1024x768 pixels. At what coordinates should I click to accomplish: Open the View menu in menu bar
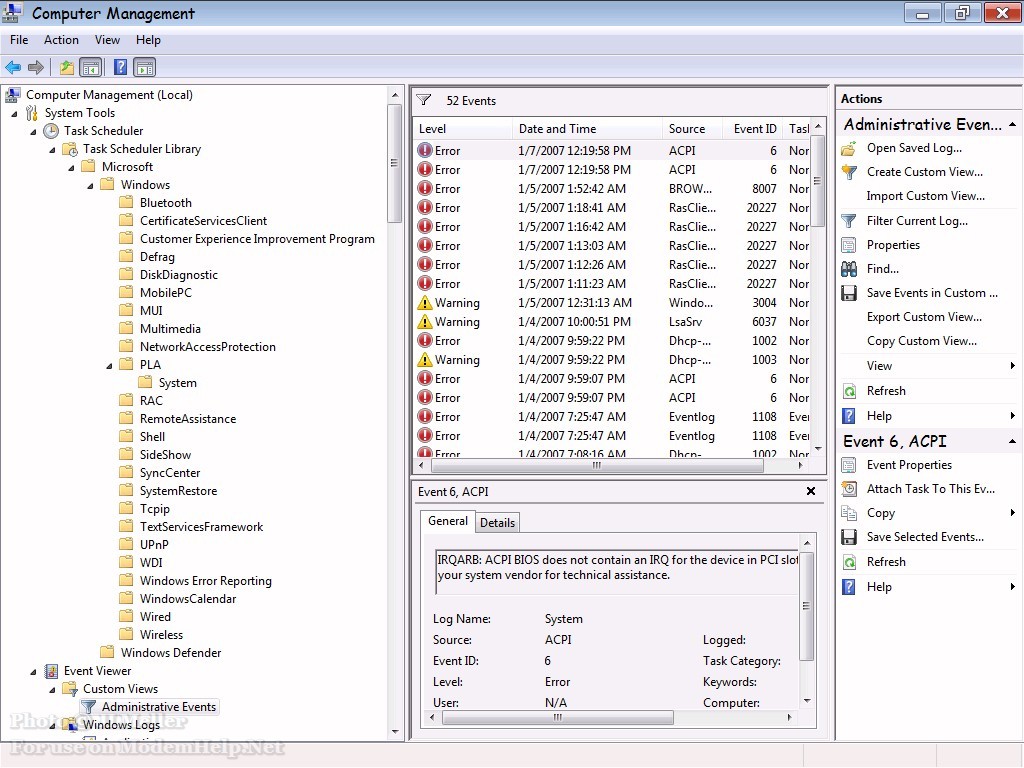pos(107,40)
